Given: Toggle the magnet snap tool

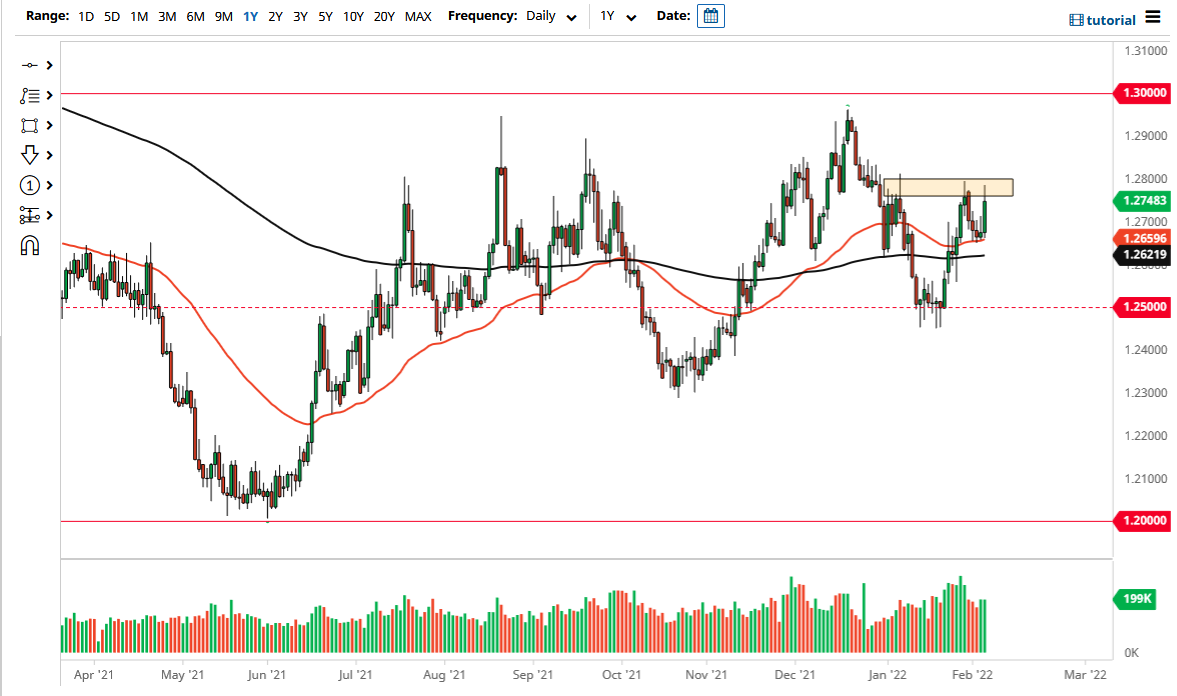Looking at the screenshot, I should 31,244.
